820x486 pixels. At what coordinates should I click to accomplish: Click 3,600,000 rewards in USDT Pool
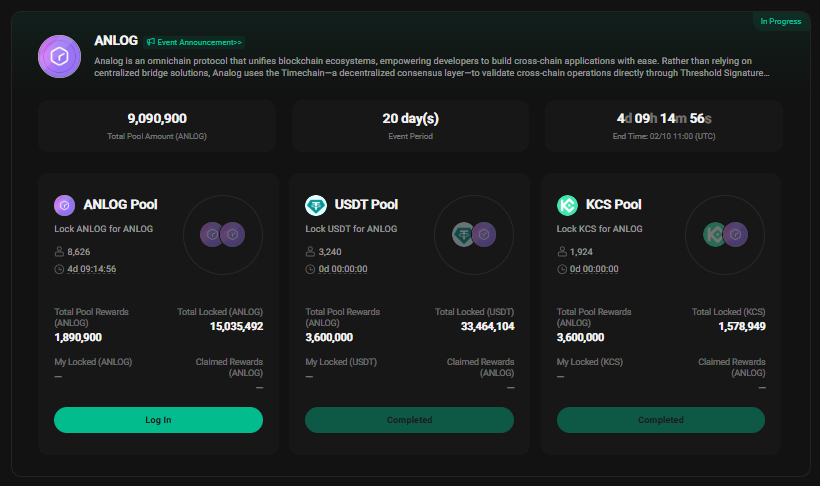[x=329, y=337]
